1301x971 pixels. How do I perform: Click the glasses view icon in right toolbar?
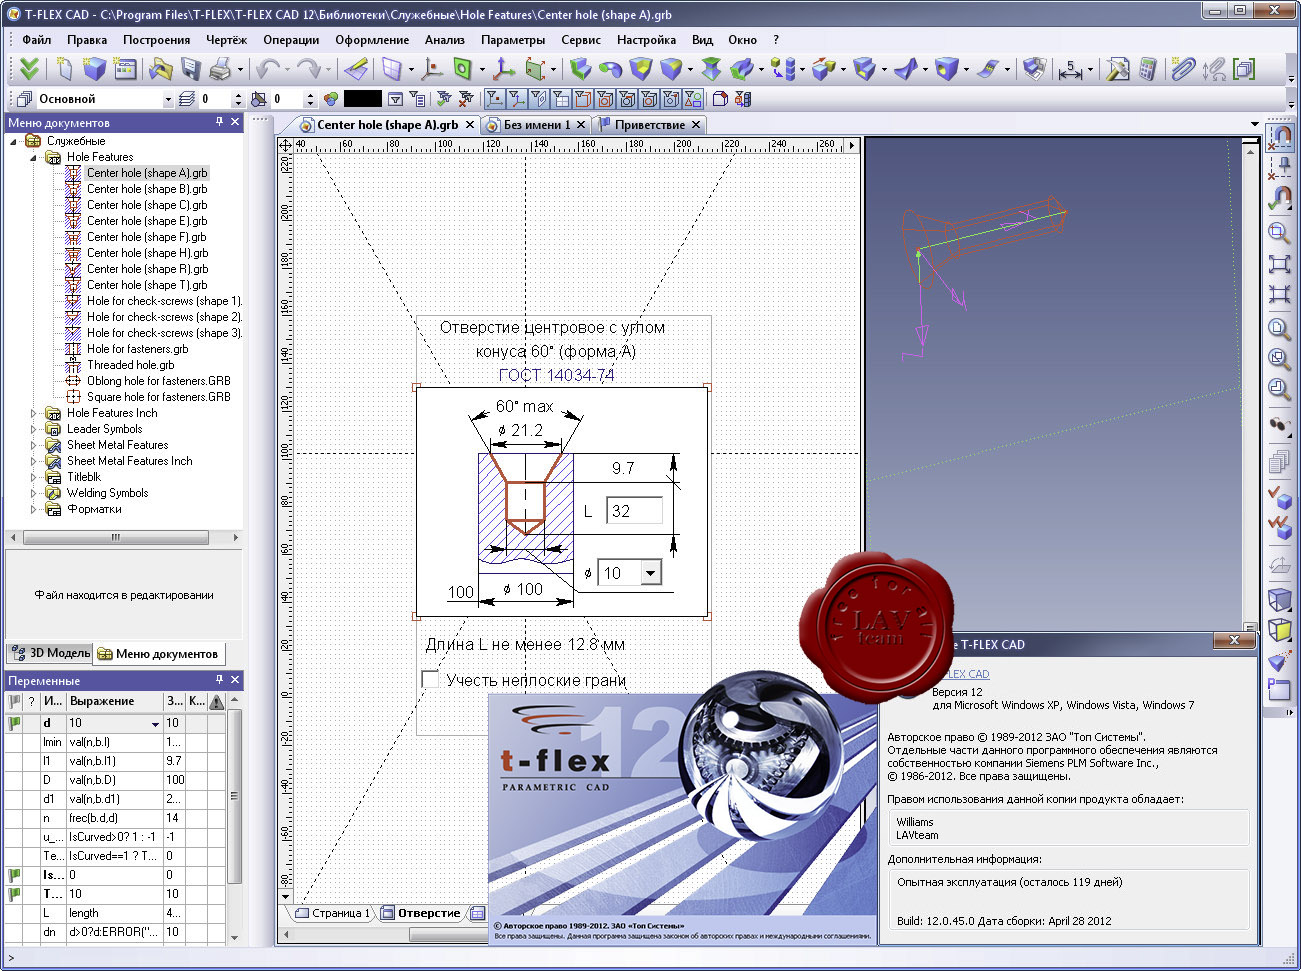tap(1279, 426)
